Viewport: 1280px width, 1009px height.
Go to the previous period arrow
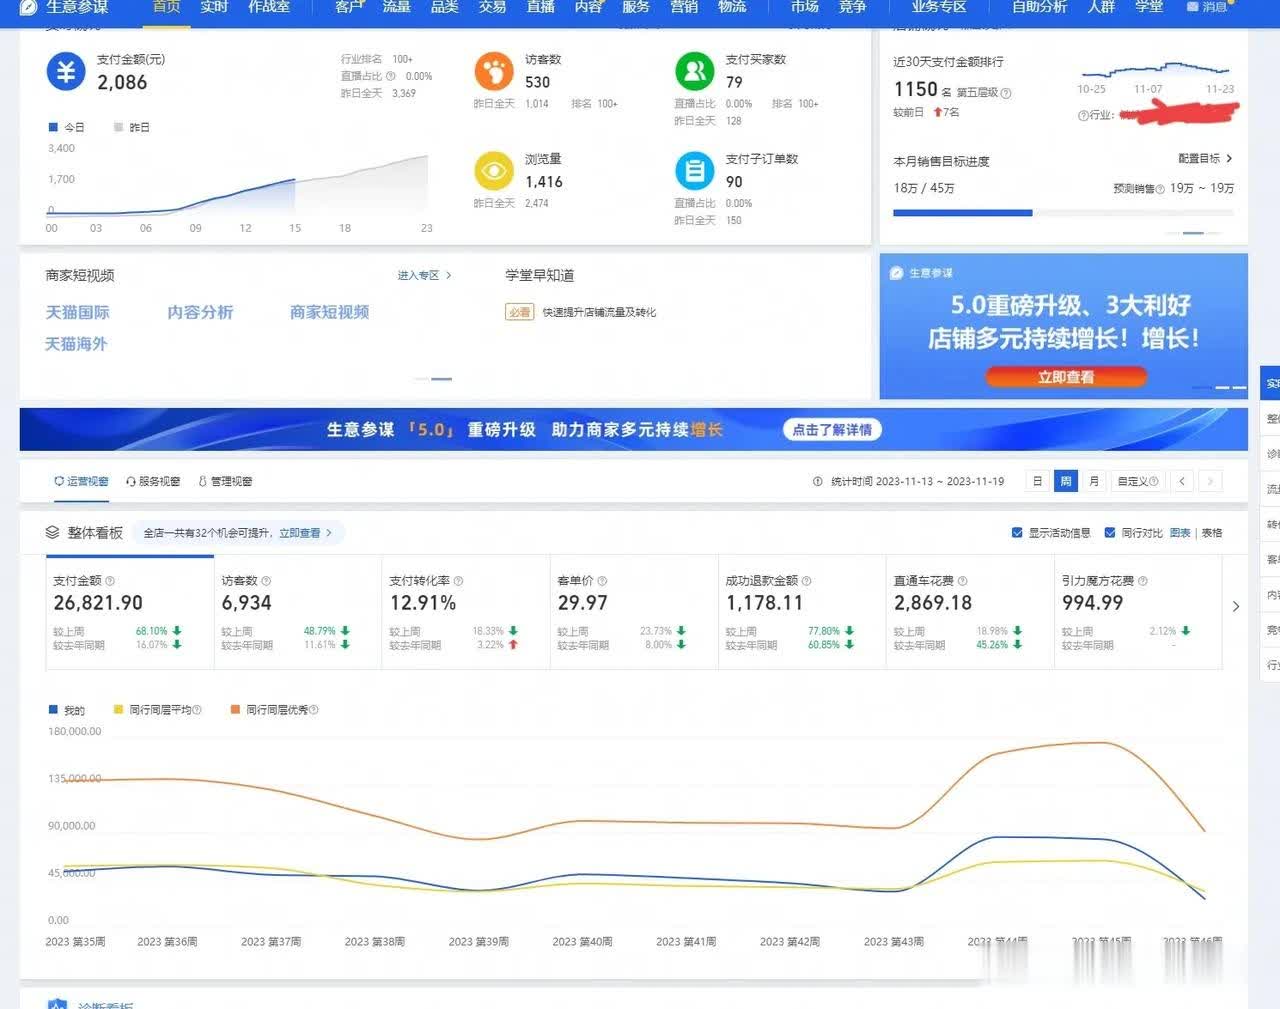tap(1182, 481)
